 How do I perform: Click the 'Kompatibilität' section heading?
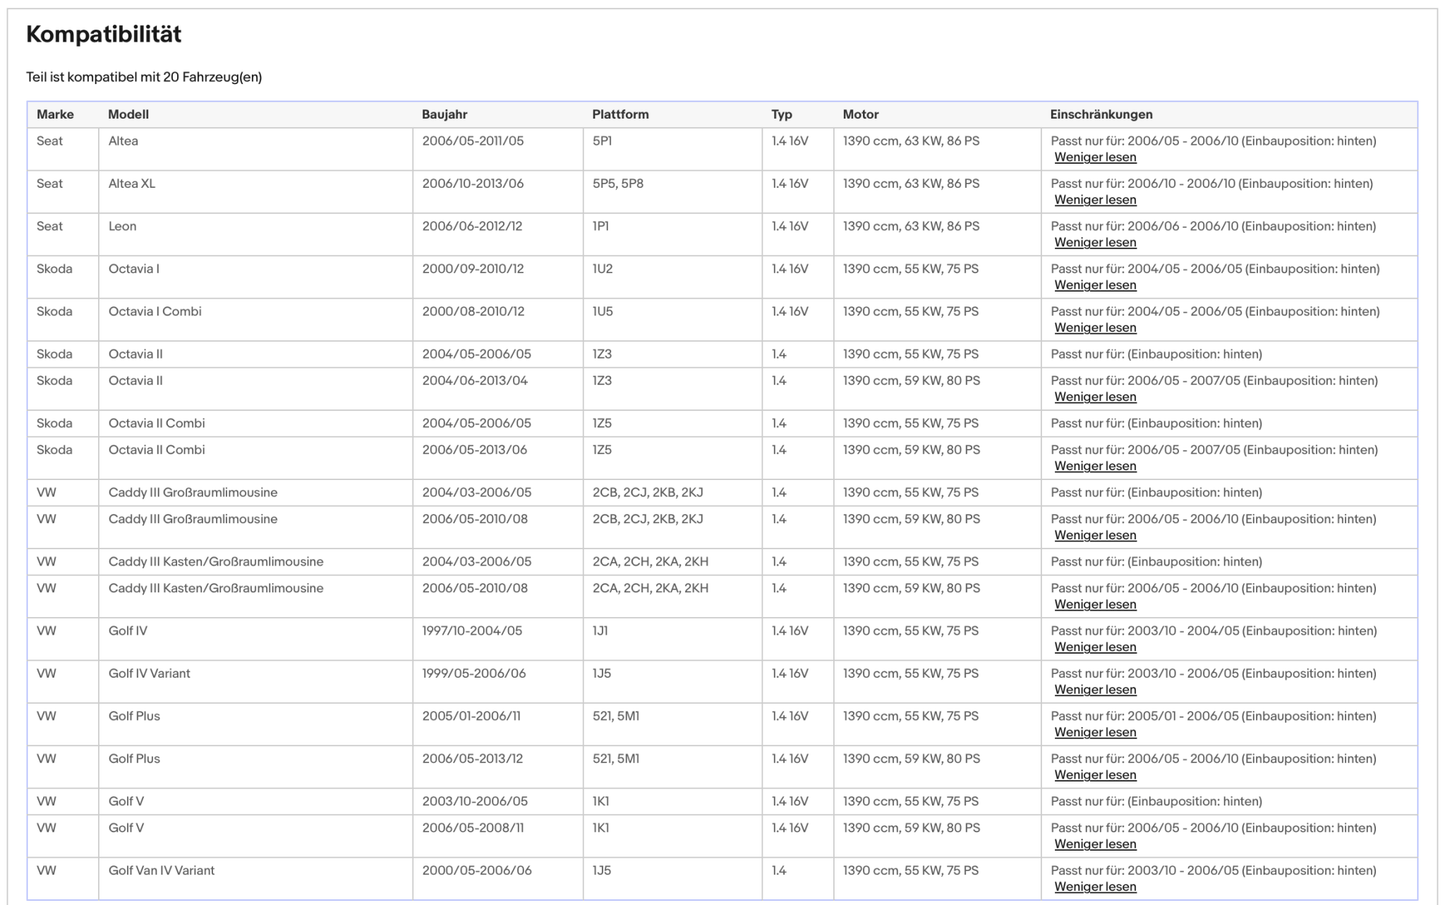pos(104,35)
